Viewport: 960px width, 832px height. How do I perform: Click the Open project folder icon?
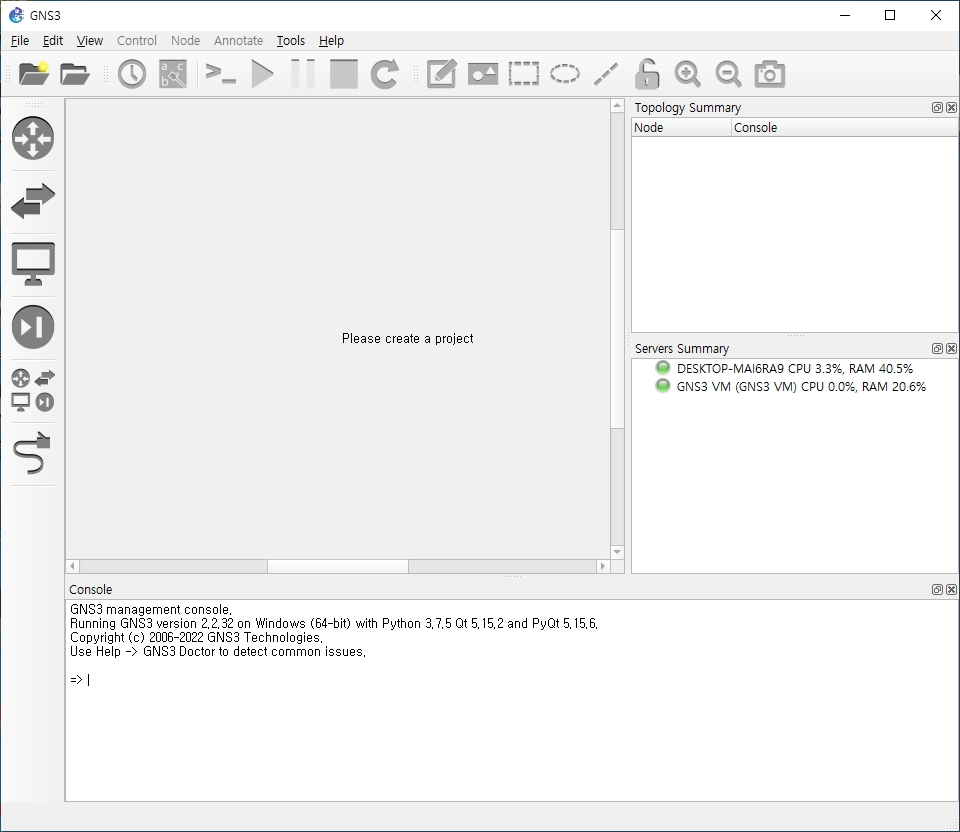(x=75, y=74)
